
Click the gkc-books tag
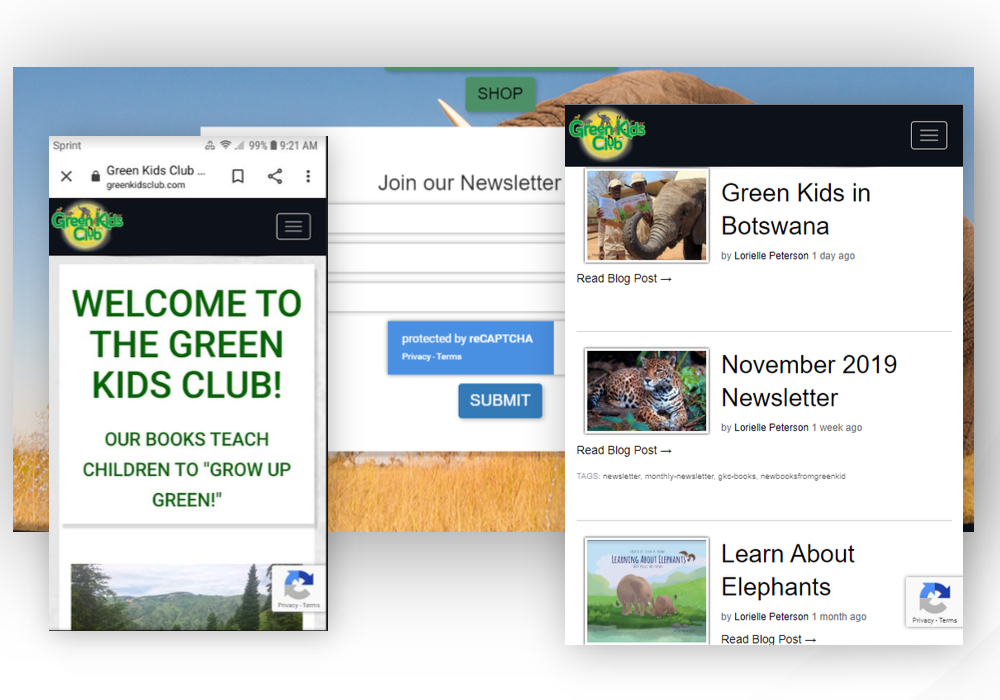(x=737, y=476)
